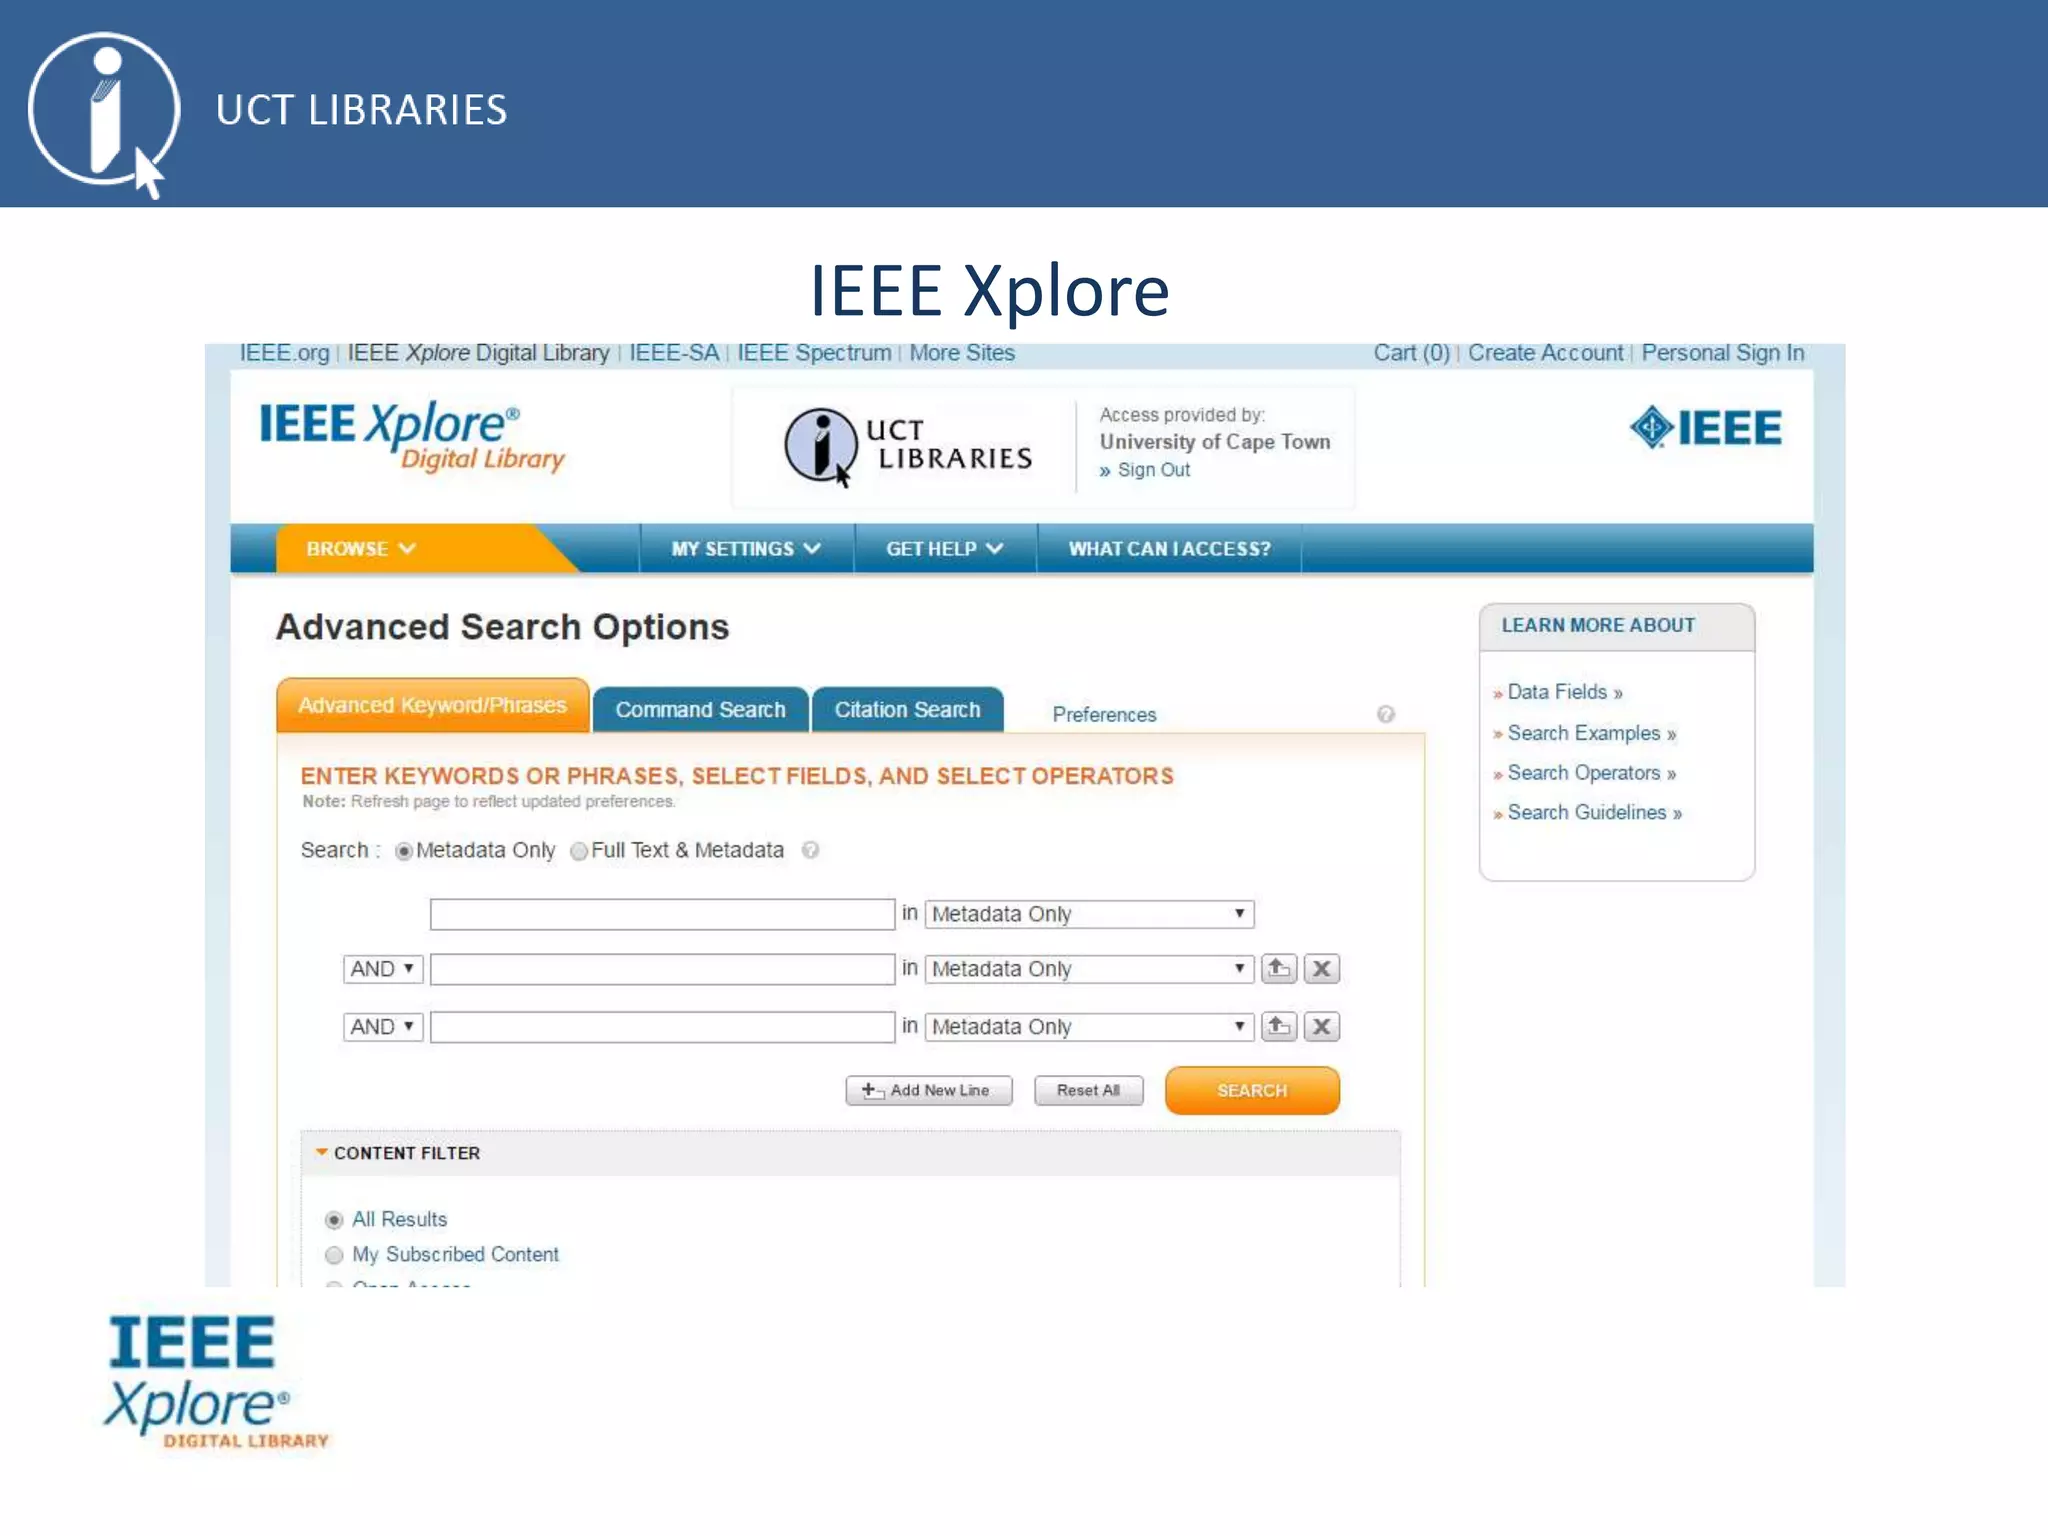
Task: Open the Cart (0) link
Action: (1411, 353)
